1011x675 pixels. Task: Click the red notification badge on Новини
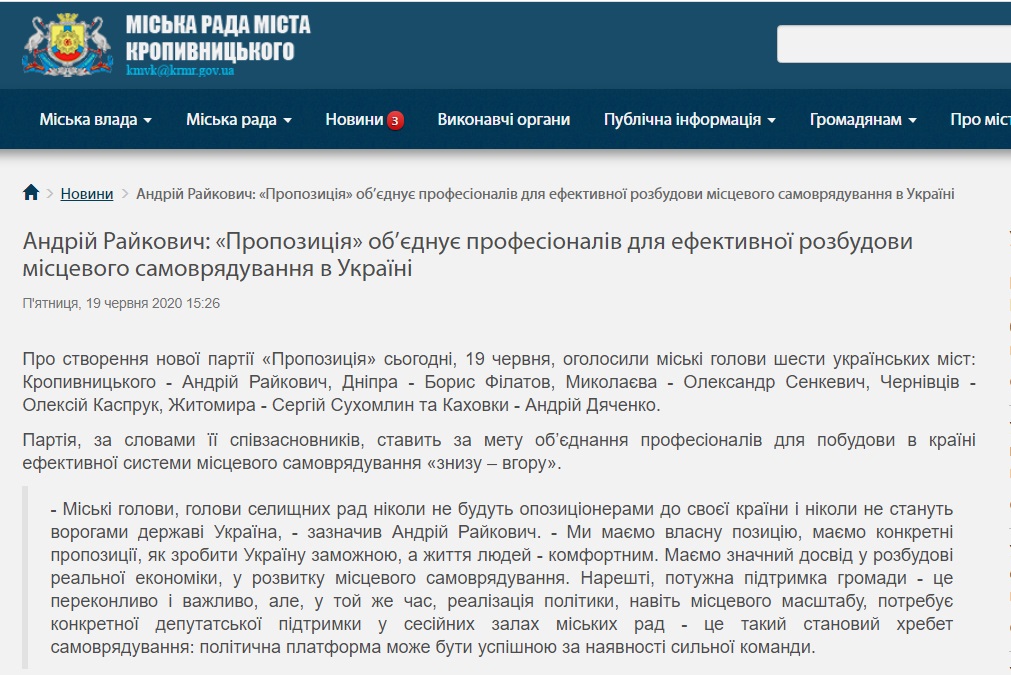395,121
